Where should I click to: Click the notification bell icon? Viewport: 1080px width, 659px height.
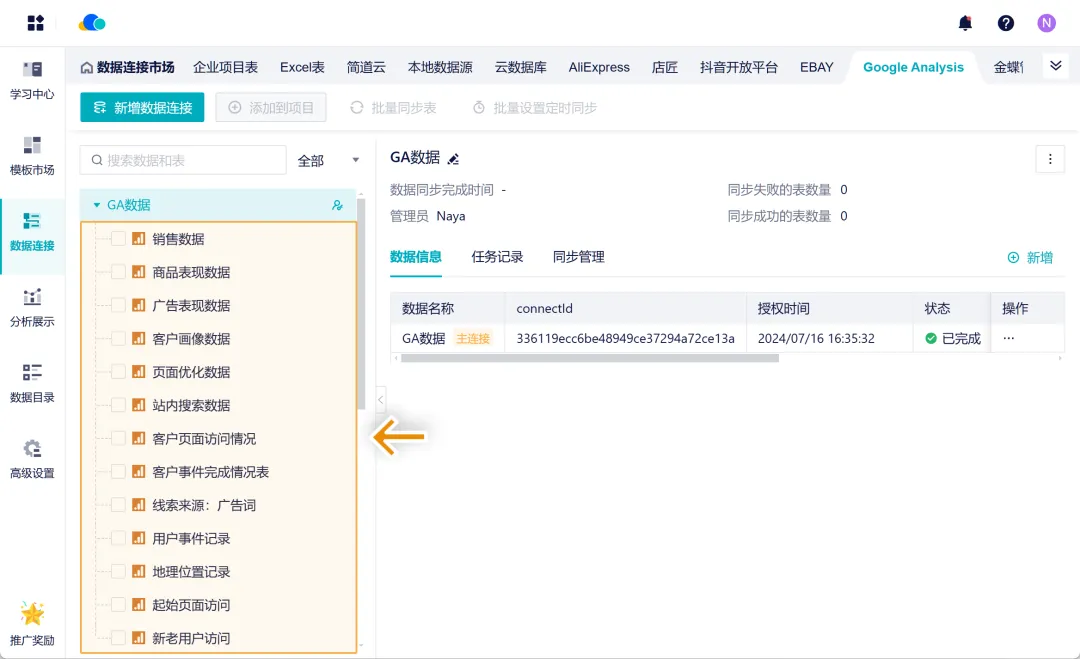(965, 23)
